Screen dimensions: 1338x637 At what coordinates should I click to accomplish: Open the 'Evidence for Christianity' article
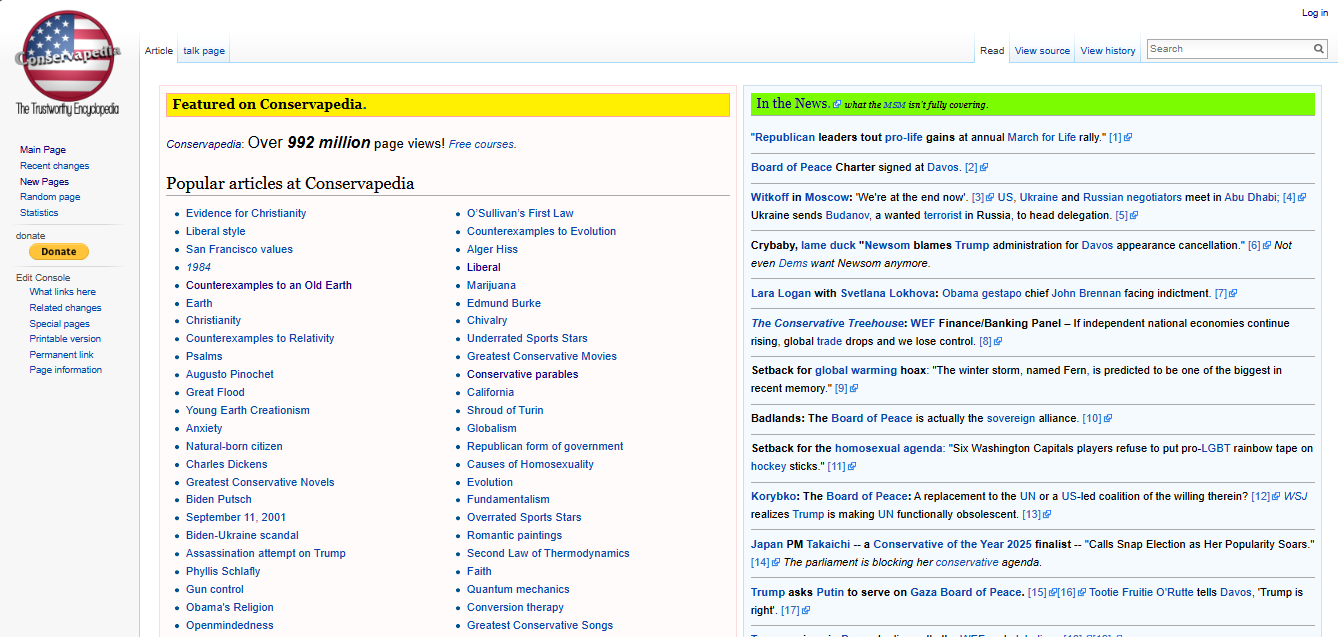pyautogui.click(x=246, y=213)
